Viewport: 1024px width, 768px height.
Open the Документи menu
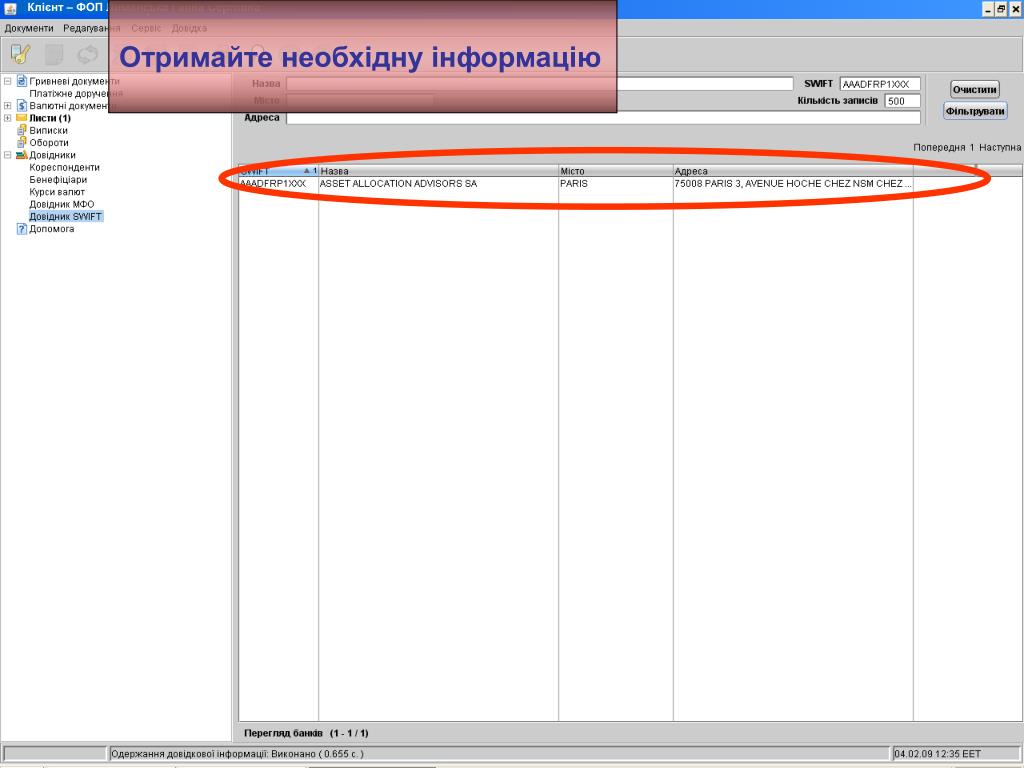coord(29,28)
